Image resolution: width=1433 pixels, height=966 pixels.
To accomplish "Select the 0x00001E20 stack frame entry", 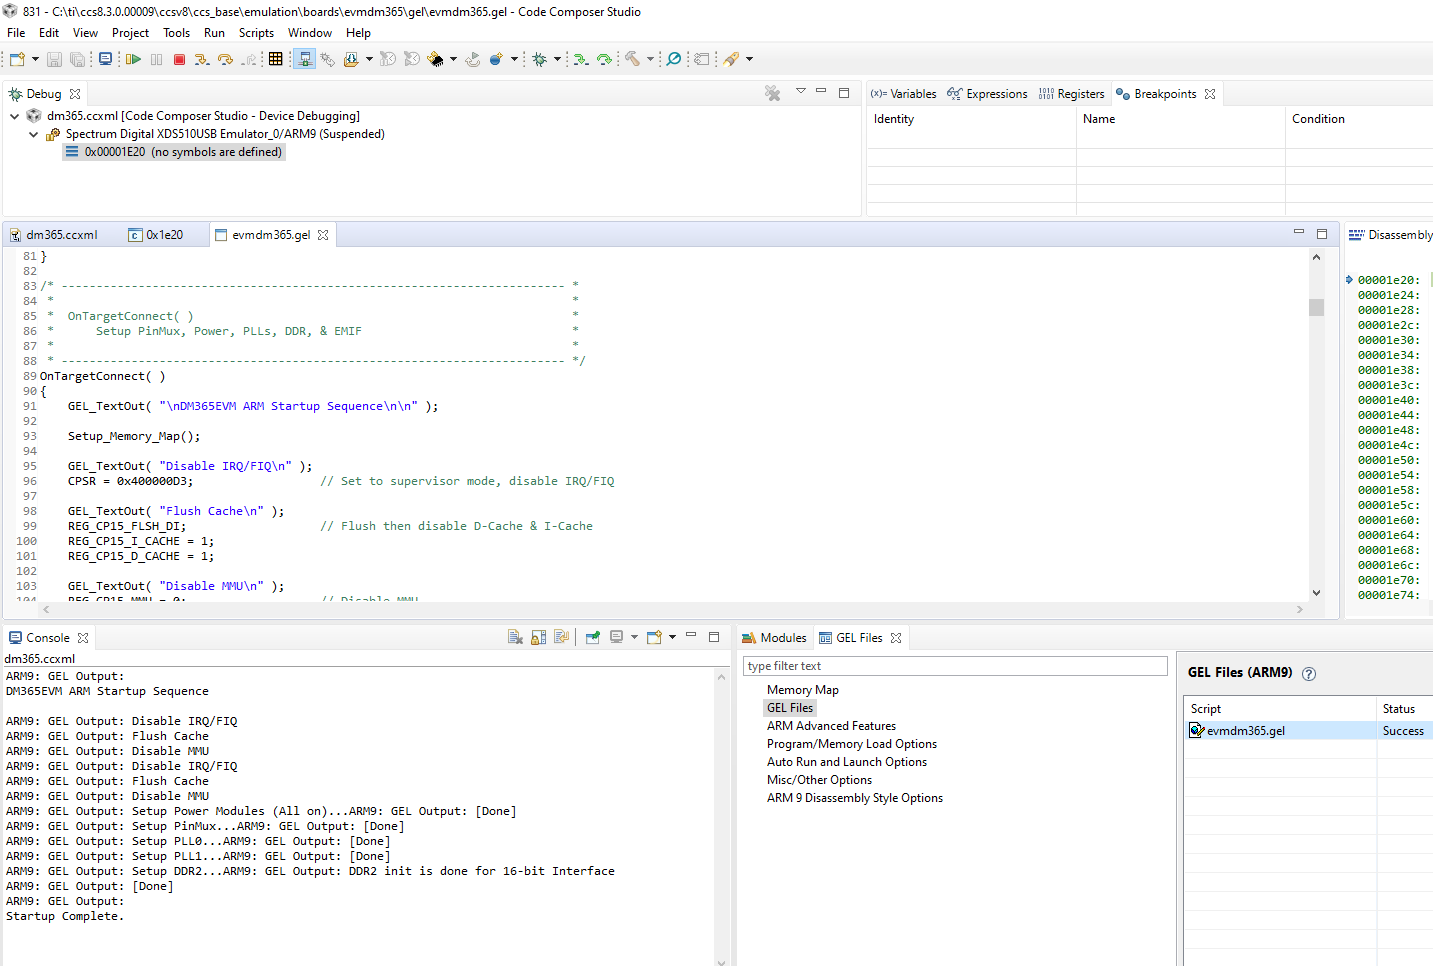I will (174, 152).
